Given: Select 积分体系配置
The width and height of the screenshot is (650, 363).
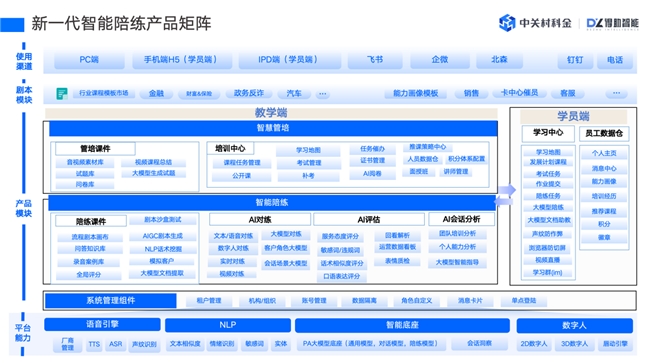Looking at the screenshot, I should pos(466,159).
